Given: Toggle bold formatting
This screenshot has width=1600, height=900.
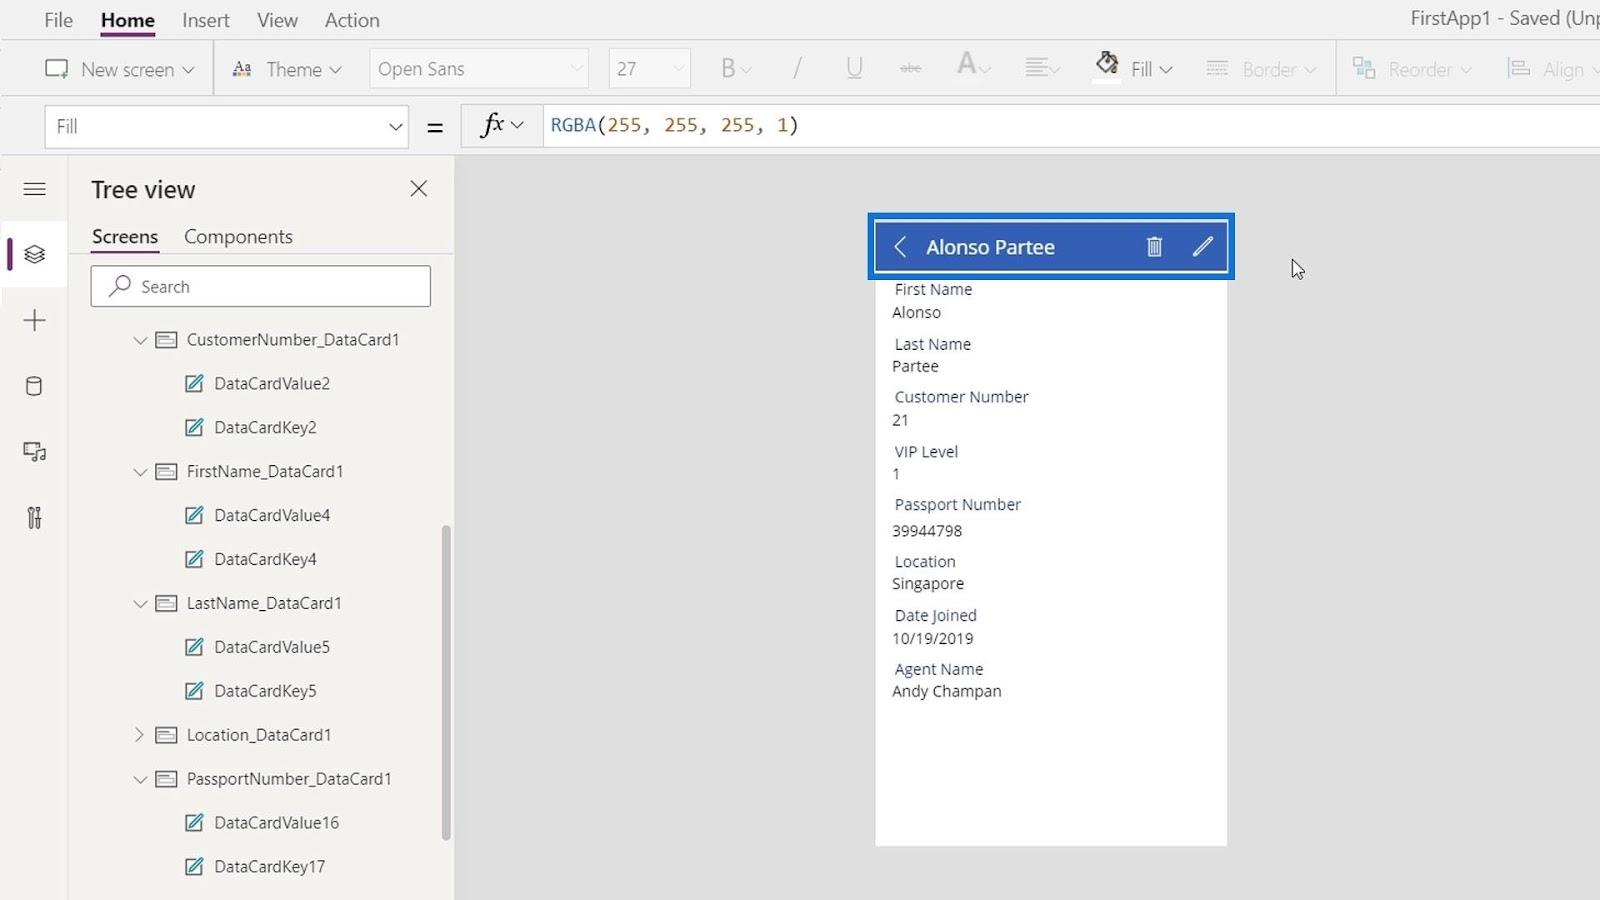Looking at the screenshot, I should click(x=736, y=68).
